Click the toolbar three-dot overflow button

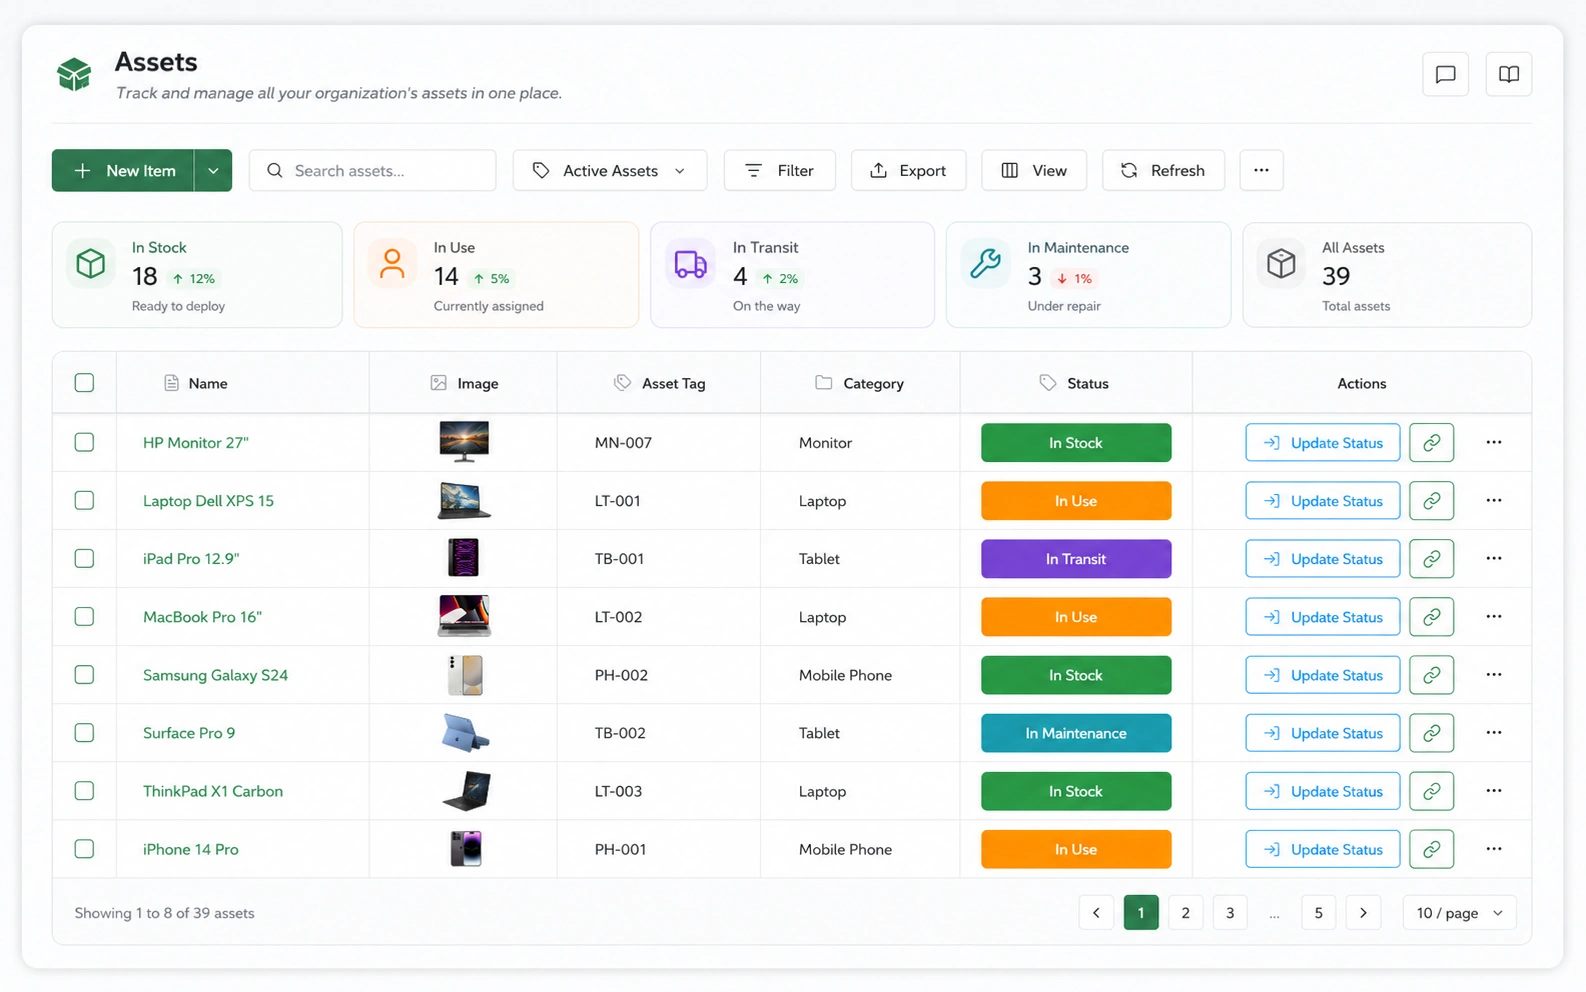1261,170
